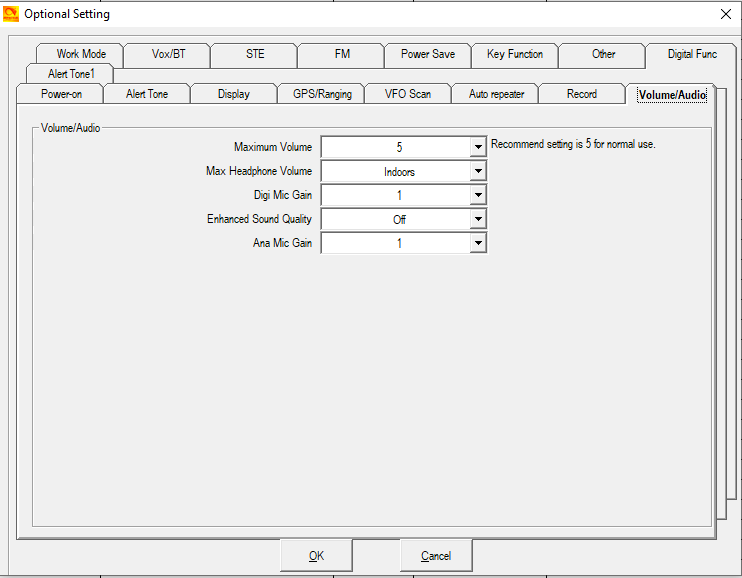Click 'Recommend setting is 5 for normal use.' text
The width and height of the screenshot is (742, 578).
[x=573, y=144]
